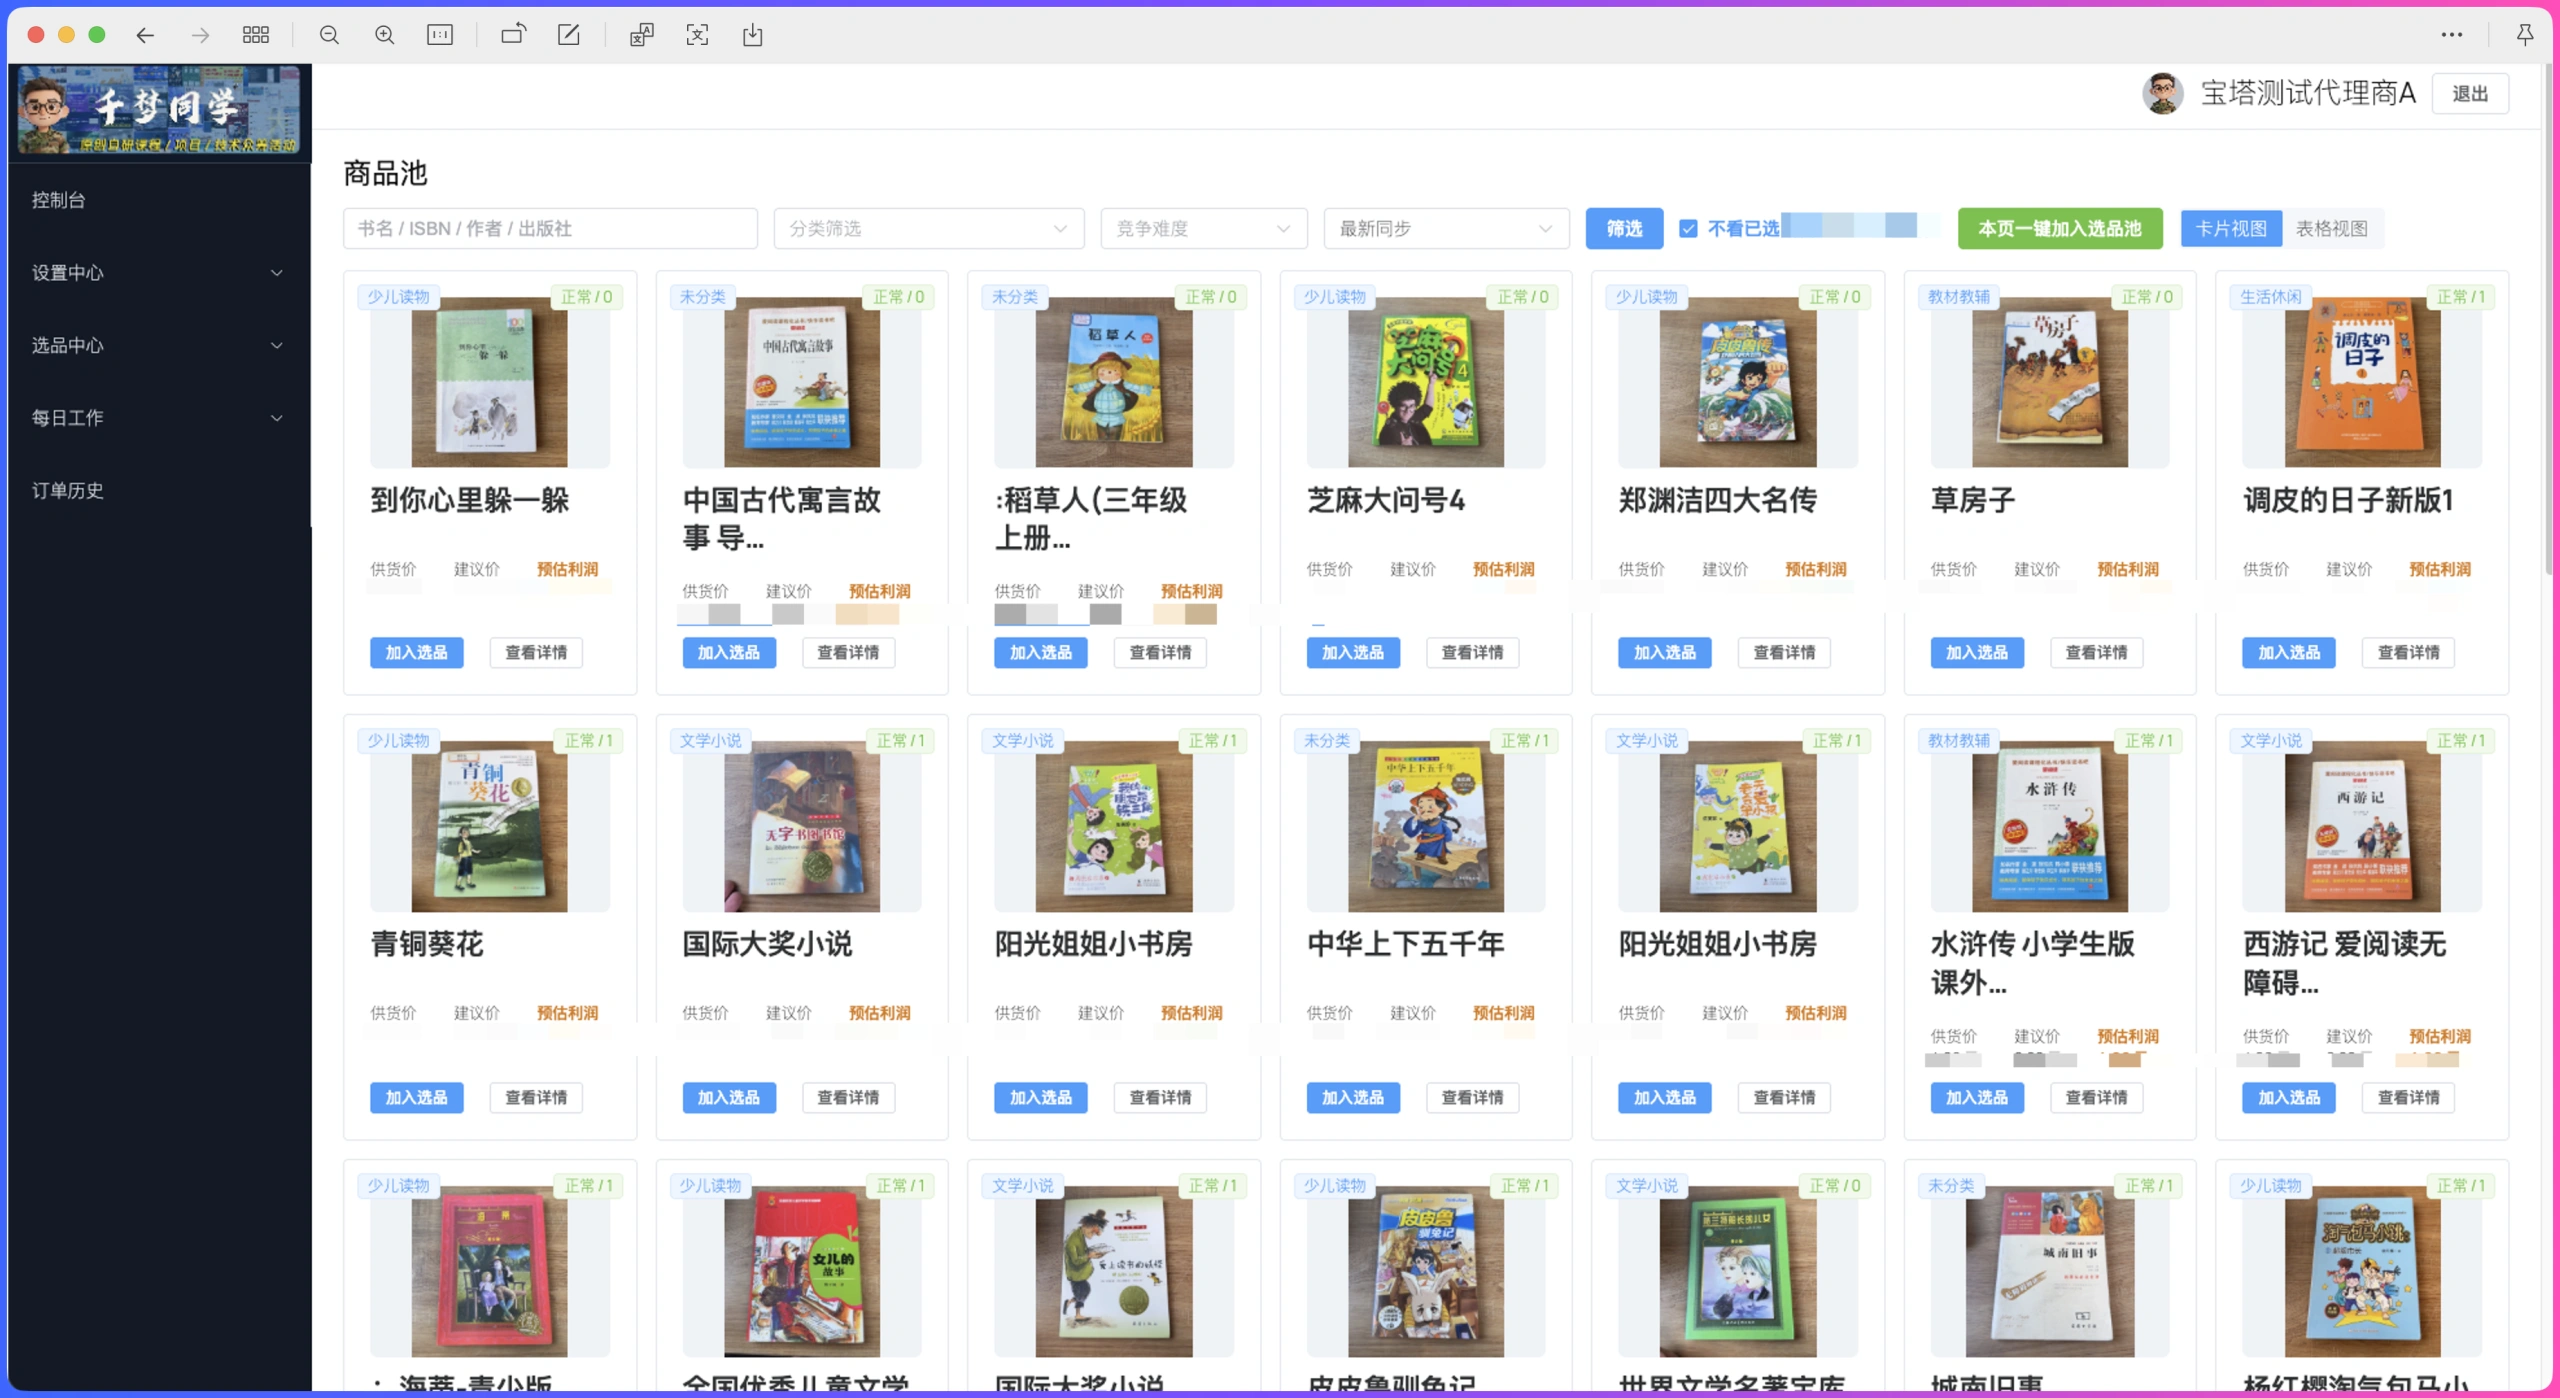
Task: Click the 草房子 book cover thumbnail
Action: 2050,383
